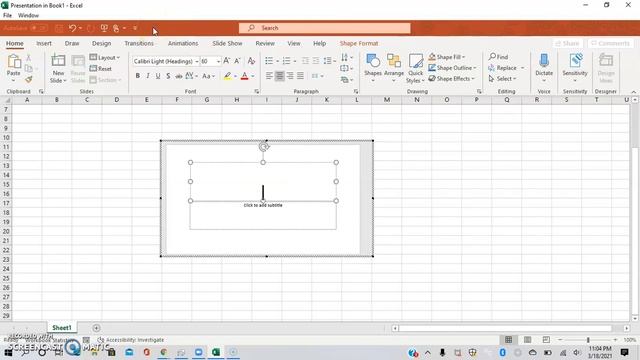Increase list indent level
This screenshot has height=360, width=640.
(x=316, y=61)
